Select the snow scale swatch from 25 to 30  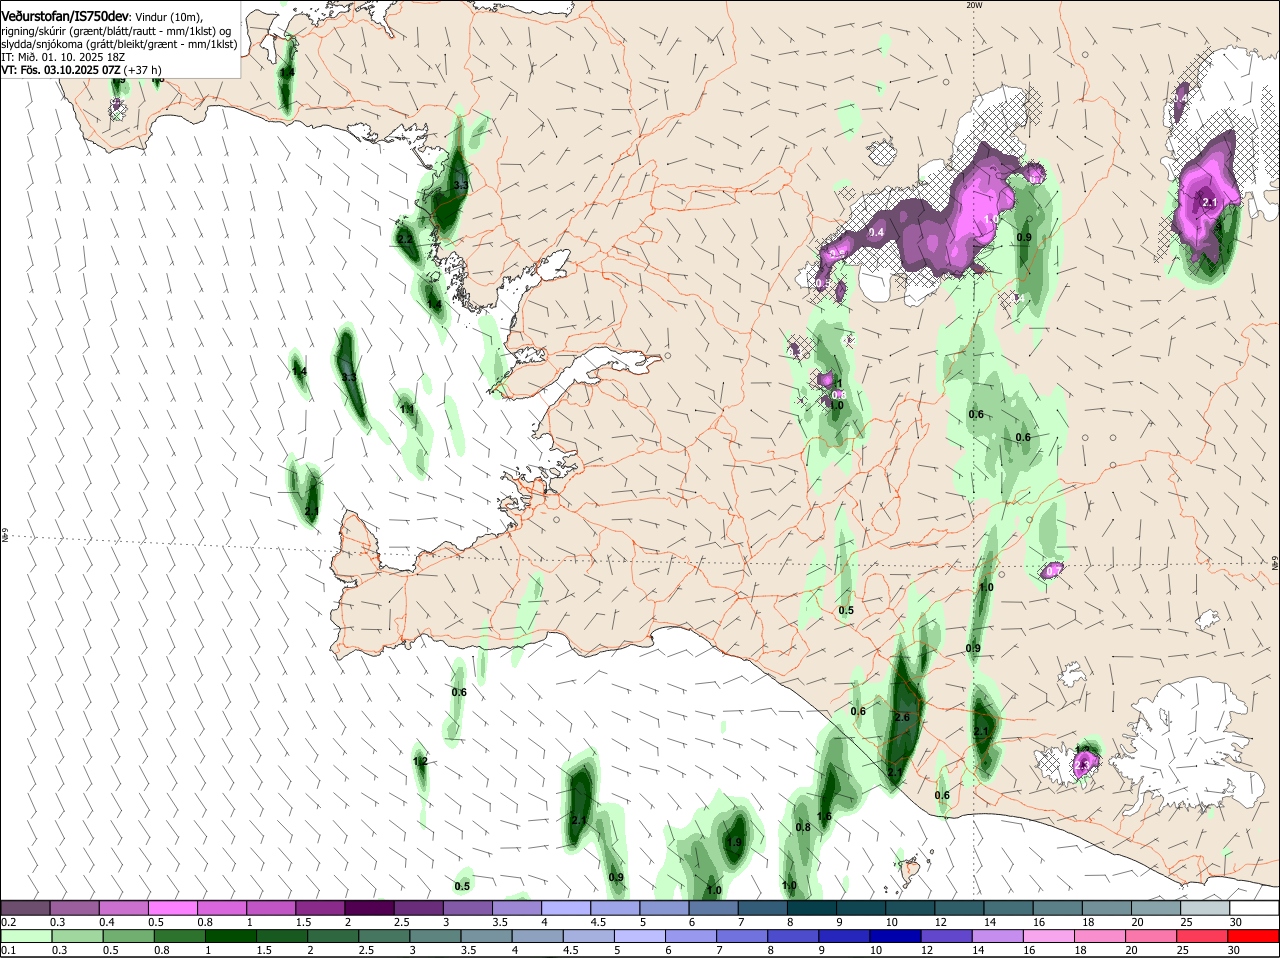[x=1205, y=908]
